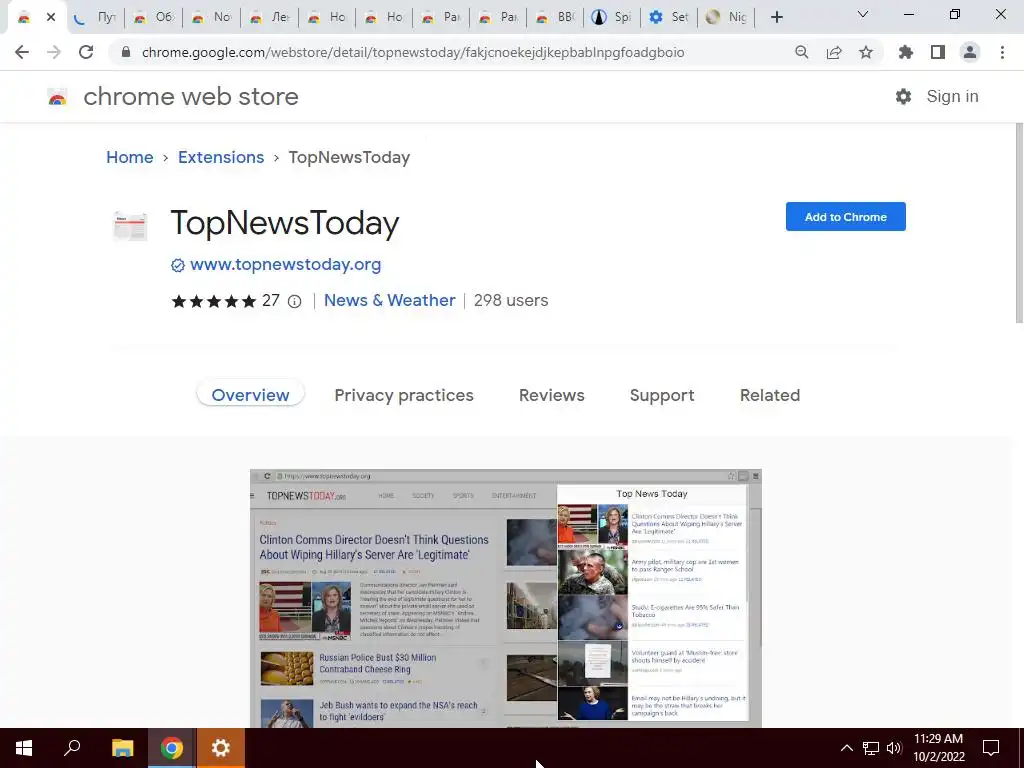Close the active TopNewsToday tab
1024x768 pixels.
click(x=51, y=17)
